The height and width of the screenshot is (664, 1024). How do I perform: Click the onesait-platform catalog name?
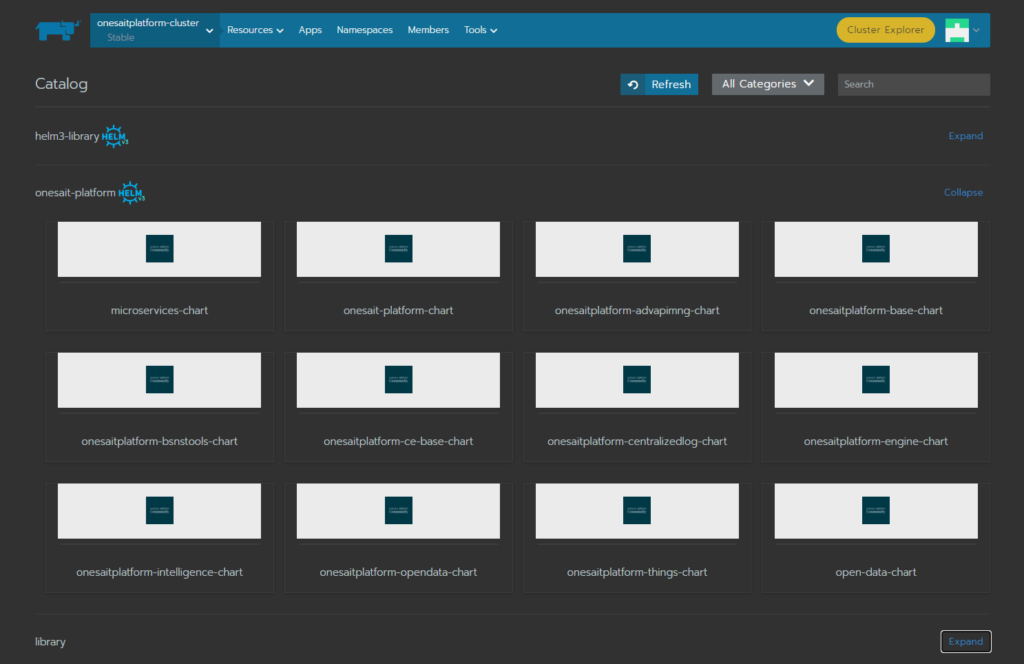(75, 193)
